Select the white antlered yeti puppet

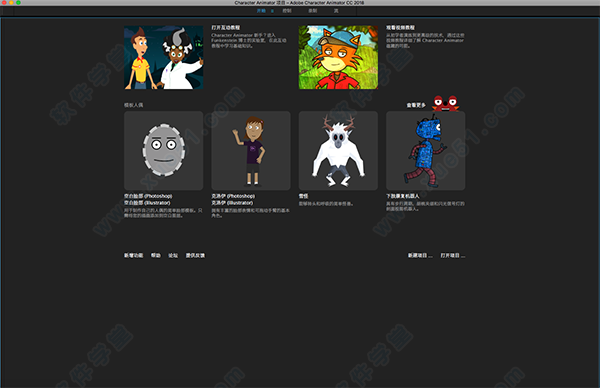point(338,150)
